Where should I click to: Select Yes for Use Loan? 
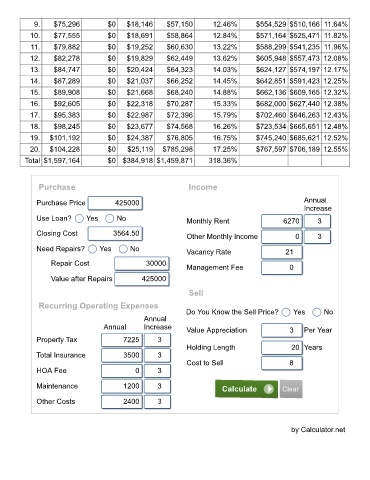(x=79, y=219)
